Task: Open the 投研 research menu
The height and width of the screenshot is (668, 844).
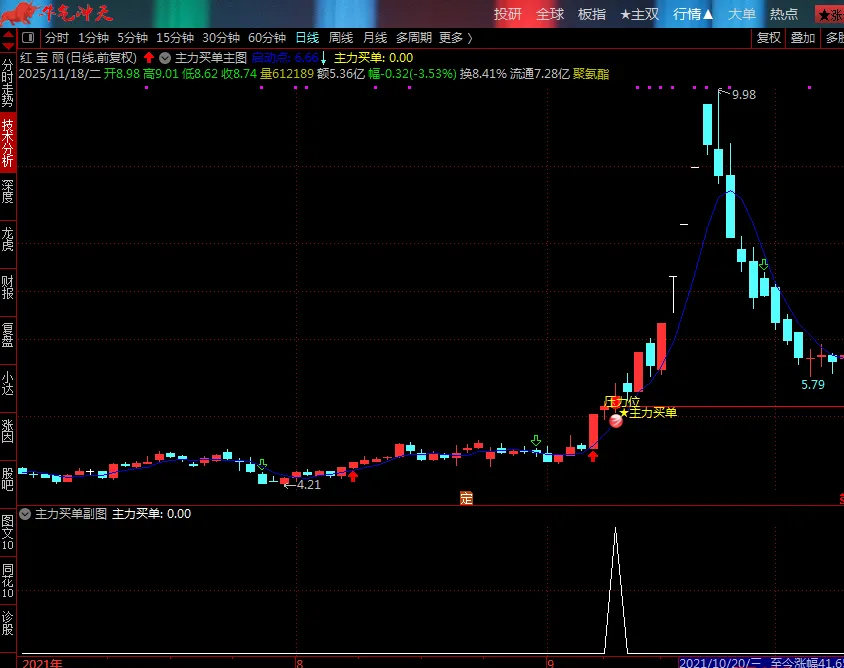Action: point(508,14)
